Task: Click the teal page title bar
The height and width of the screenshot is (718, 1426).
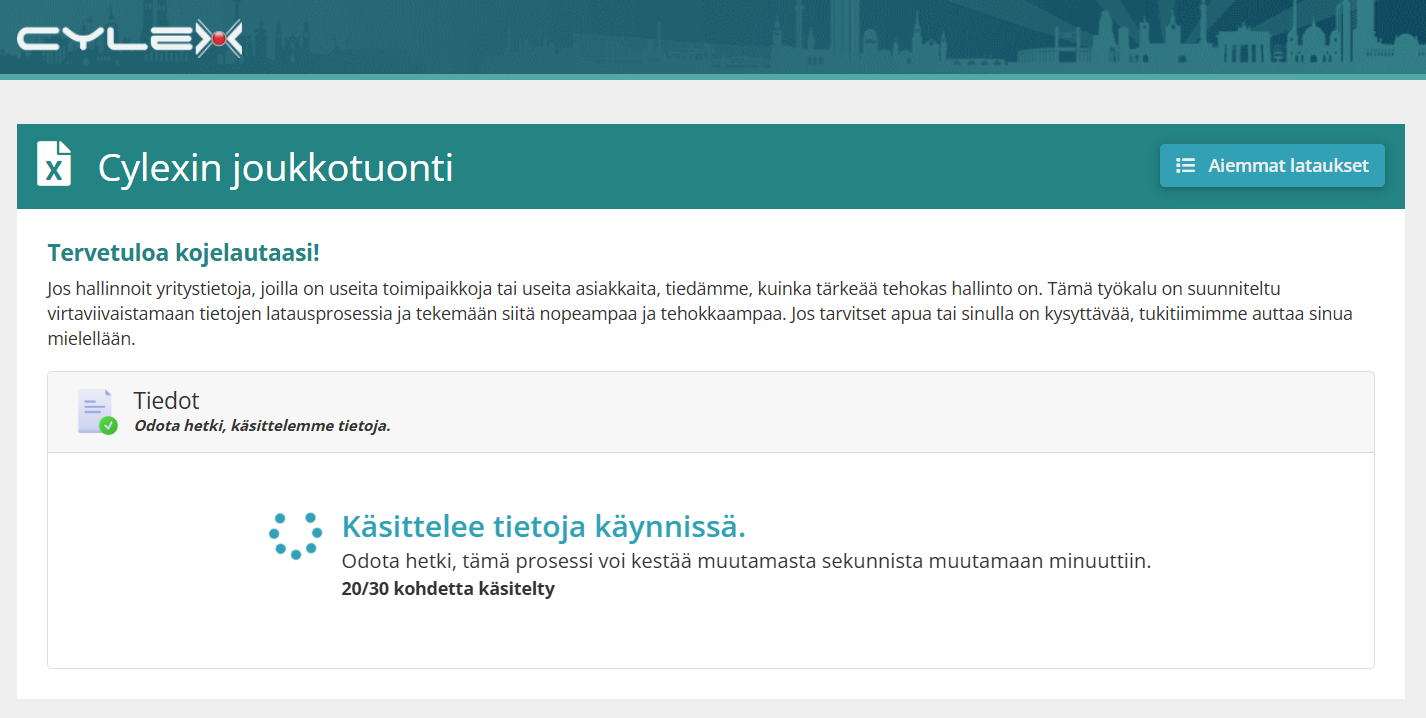Action: click(x=711, y=166)
